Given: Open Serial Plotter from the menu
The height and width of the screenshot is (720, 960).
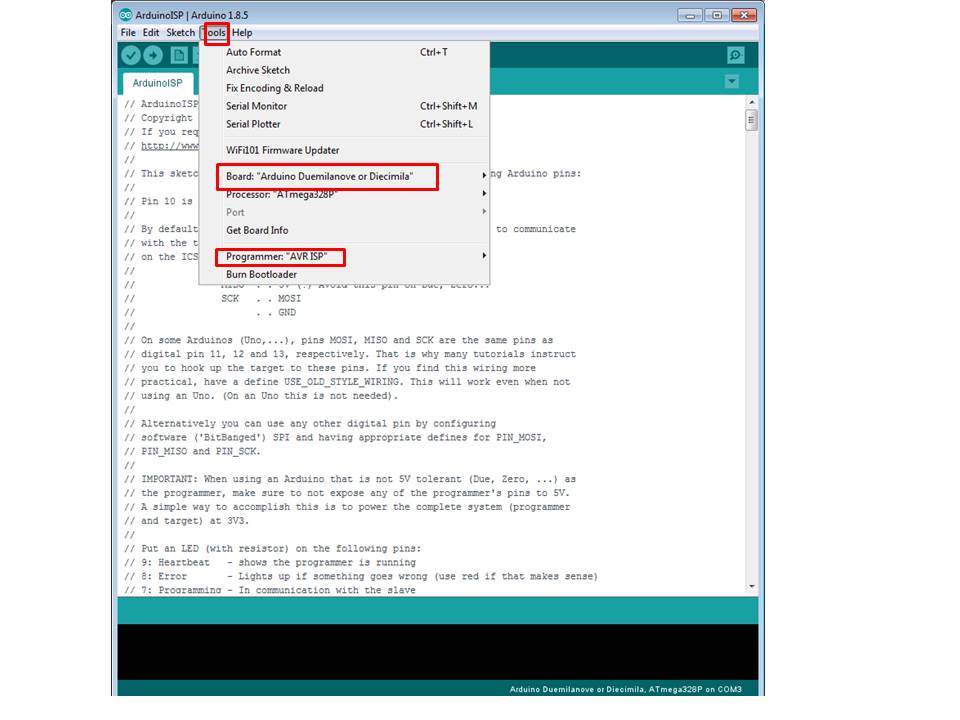Looking at the screenshot, I should (345, 124).
